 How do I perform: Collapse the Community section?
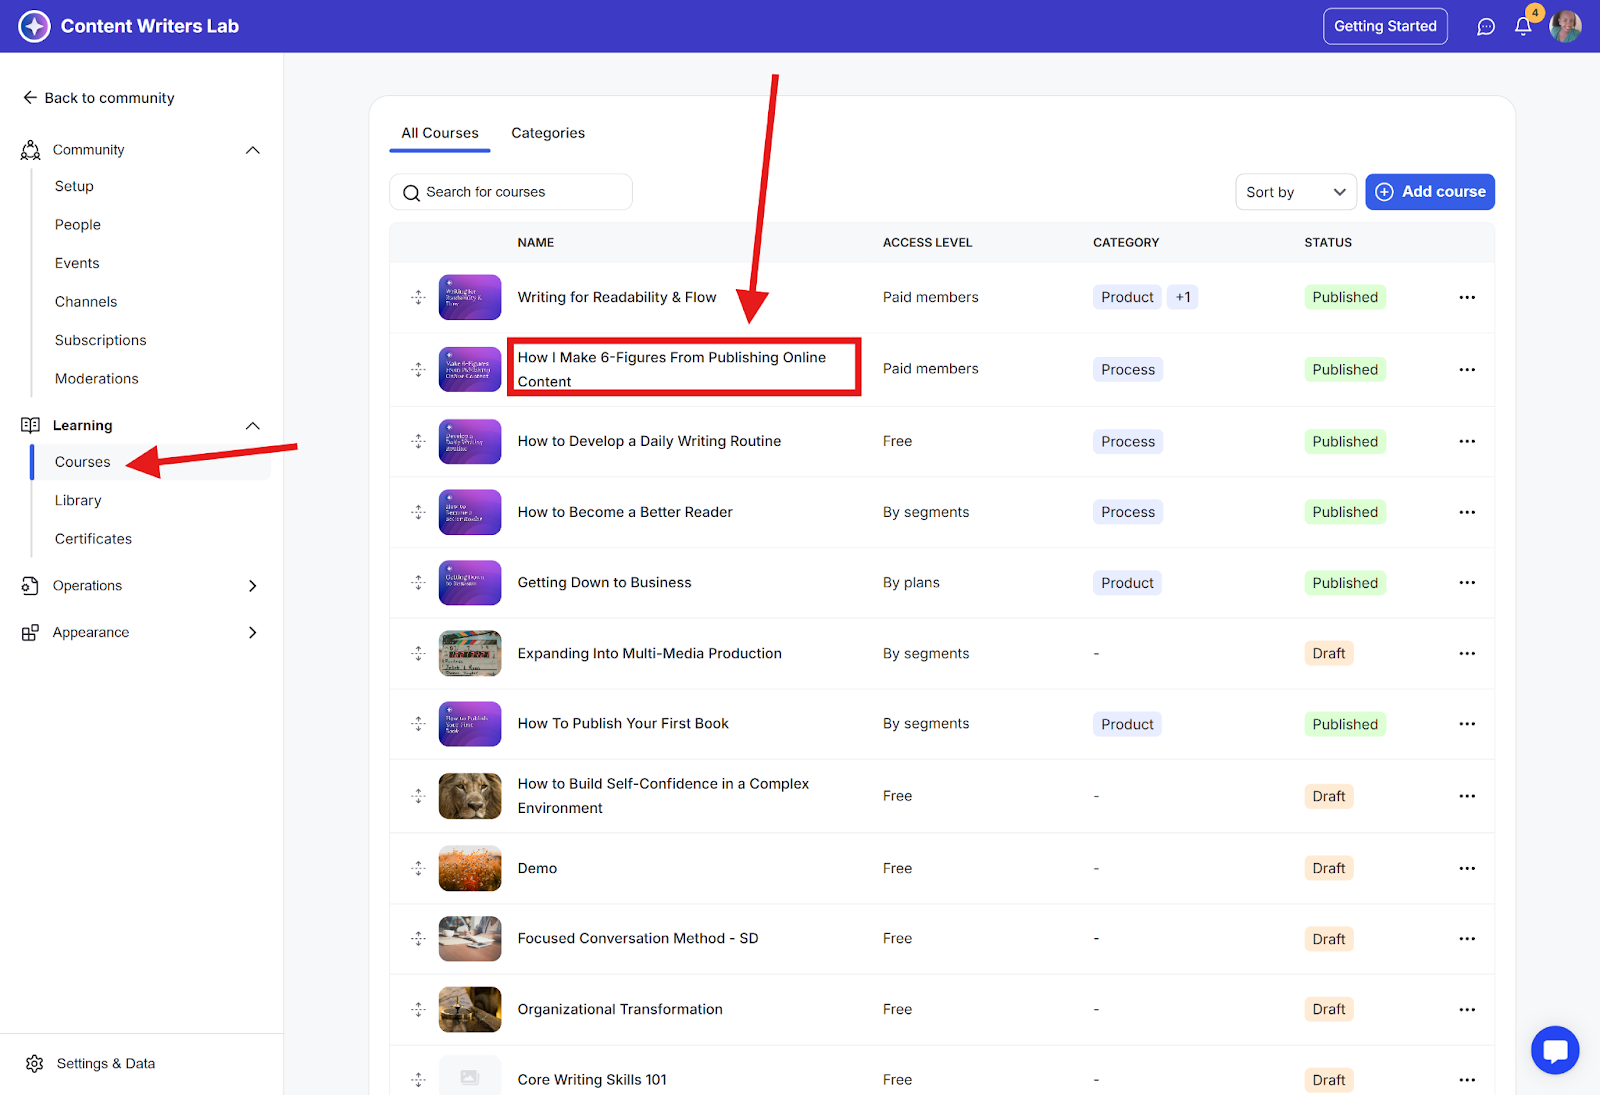(x=252, y=150)
